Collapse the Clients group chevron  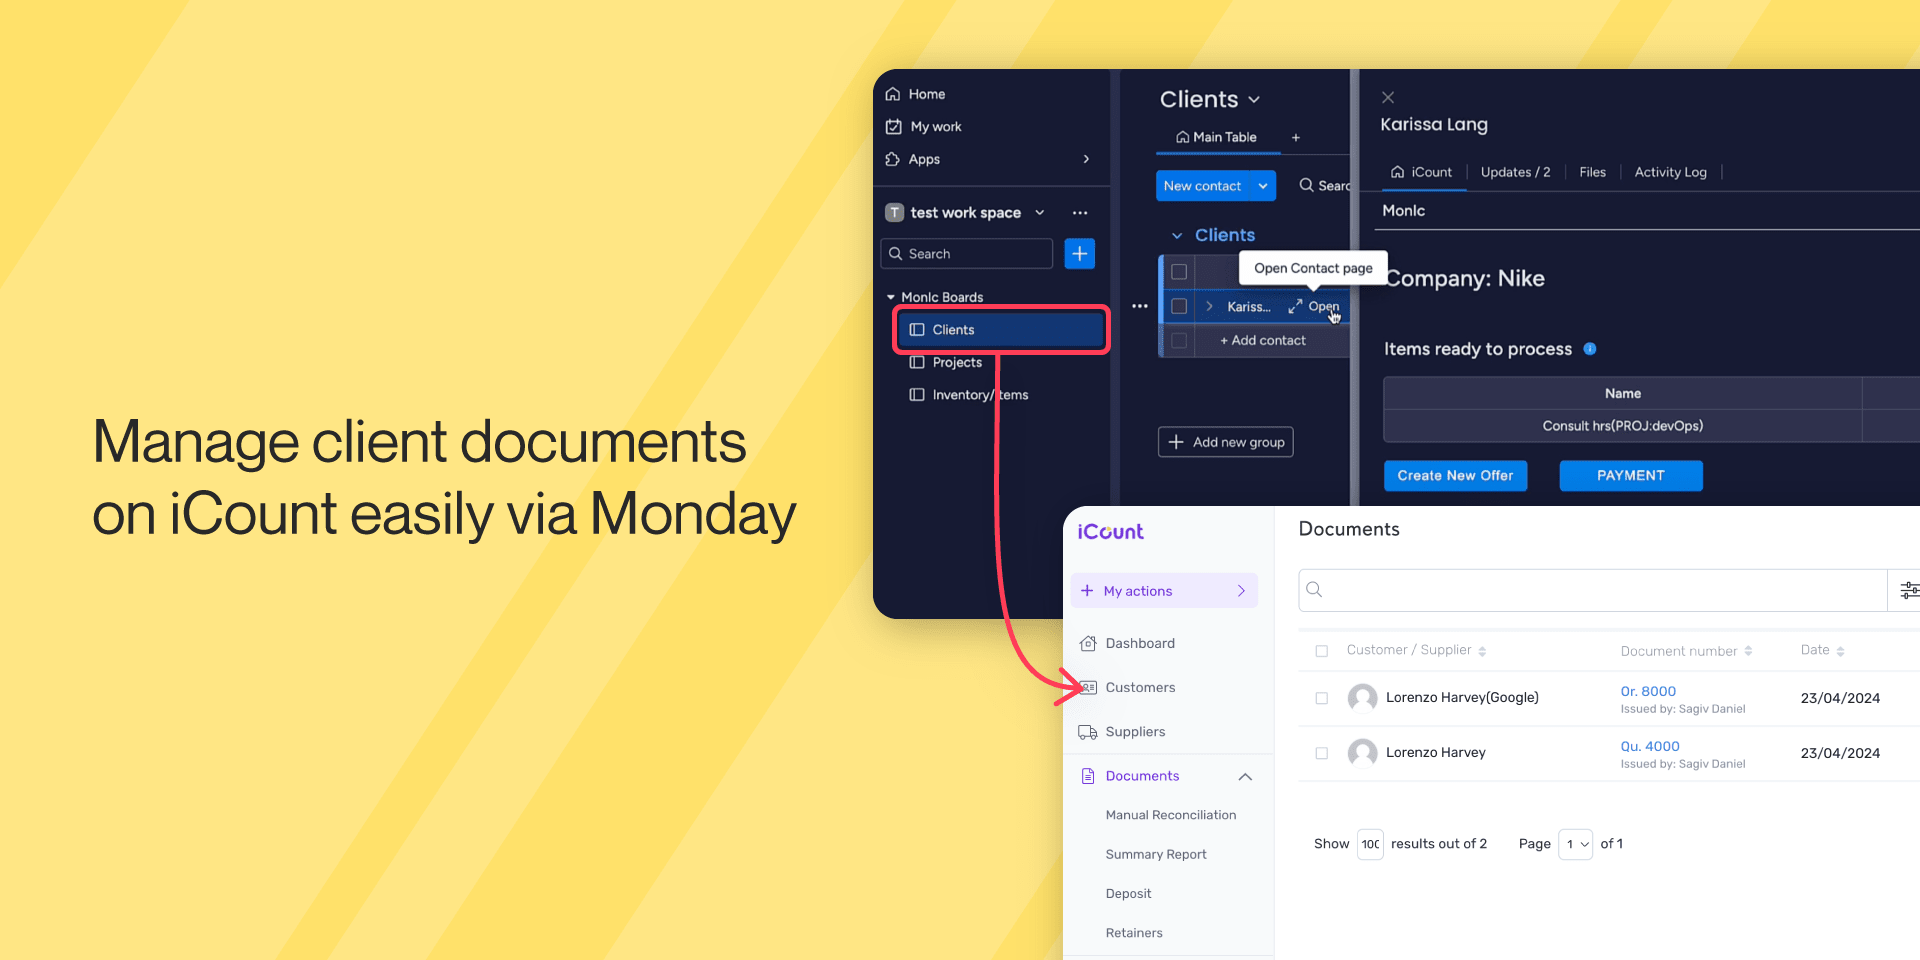(x=1177, y=236)
